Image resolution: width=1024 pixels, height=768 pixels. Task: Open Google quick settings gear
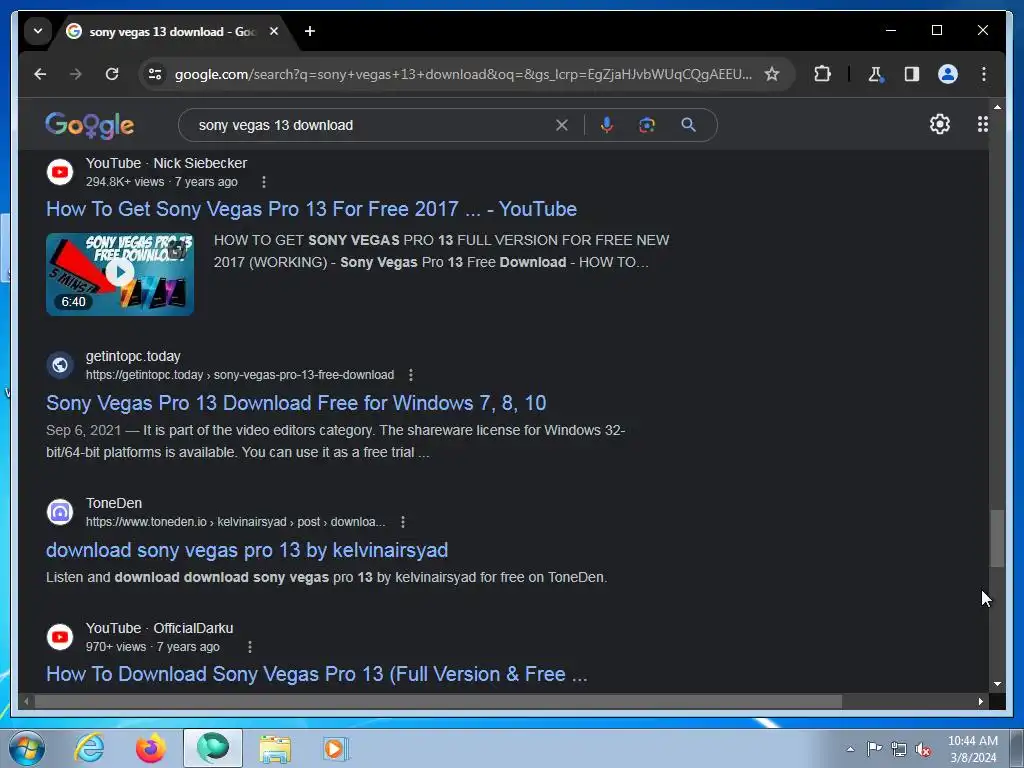point(940,124)
